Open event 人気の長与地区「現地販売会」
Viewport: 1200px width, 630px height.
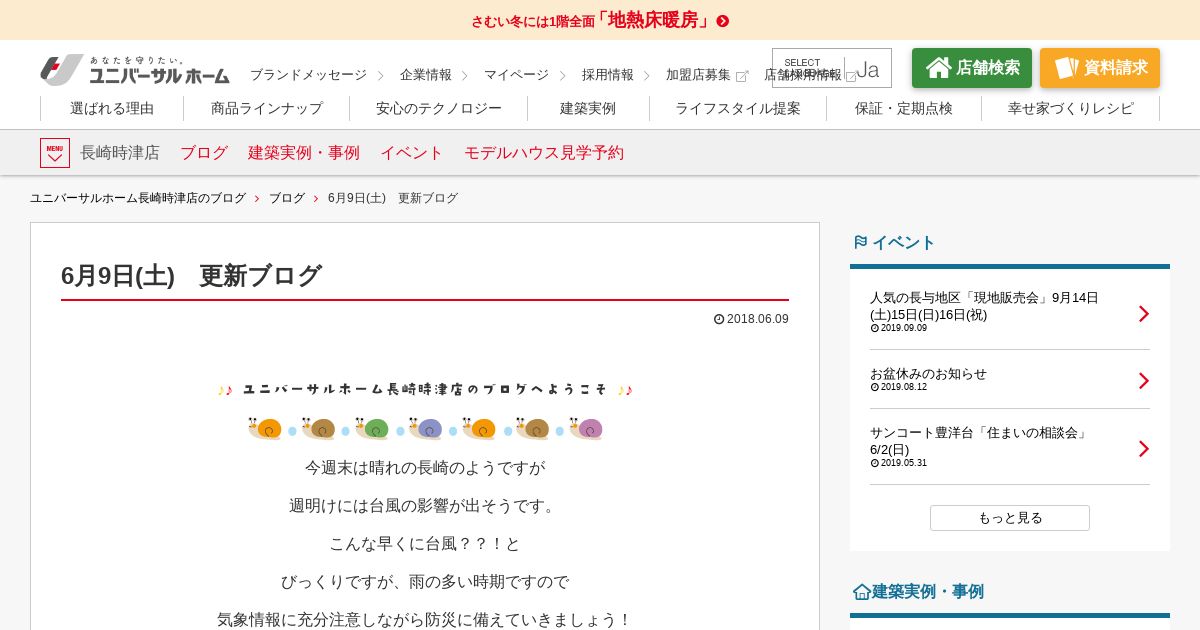[984, 306]
